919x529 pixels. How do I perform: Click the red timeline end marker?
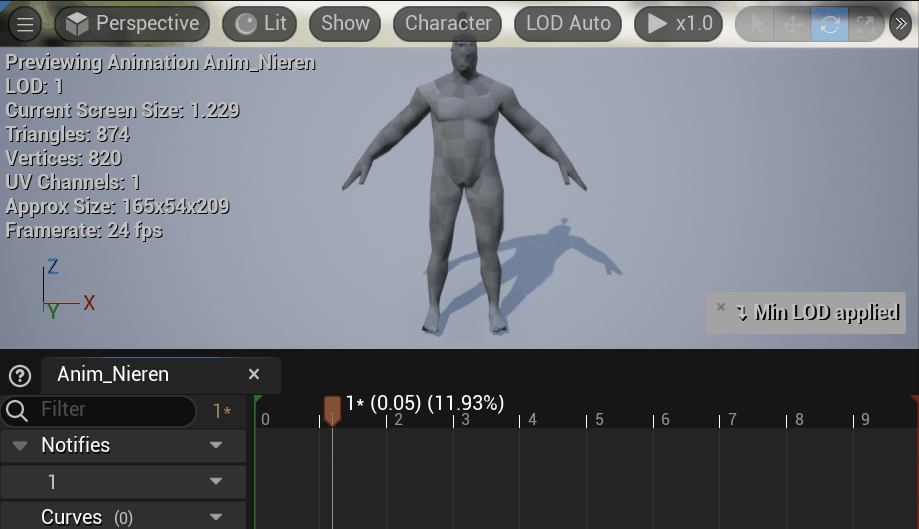[915, 400]
